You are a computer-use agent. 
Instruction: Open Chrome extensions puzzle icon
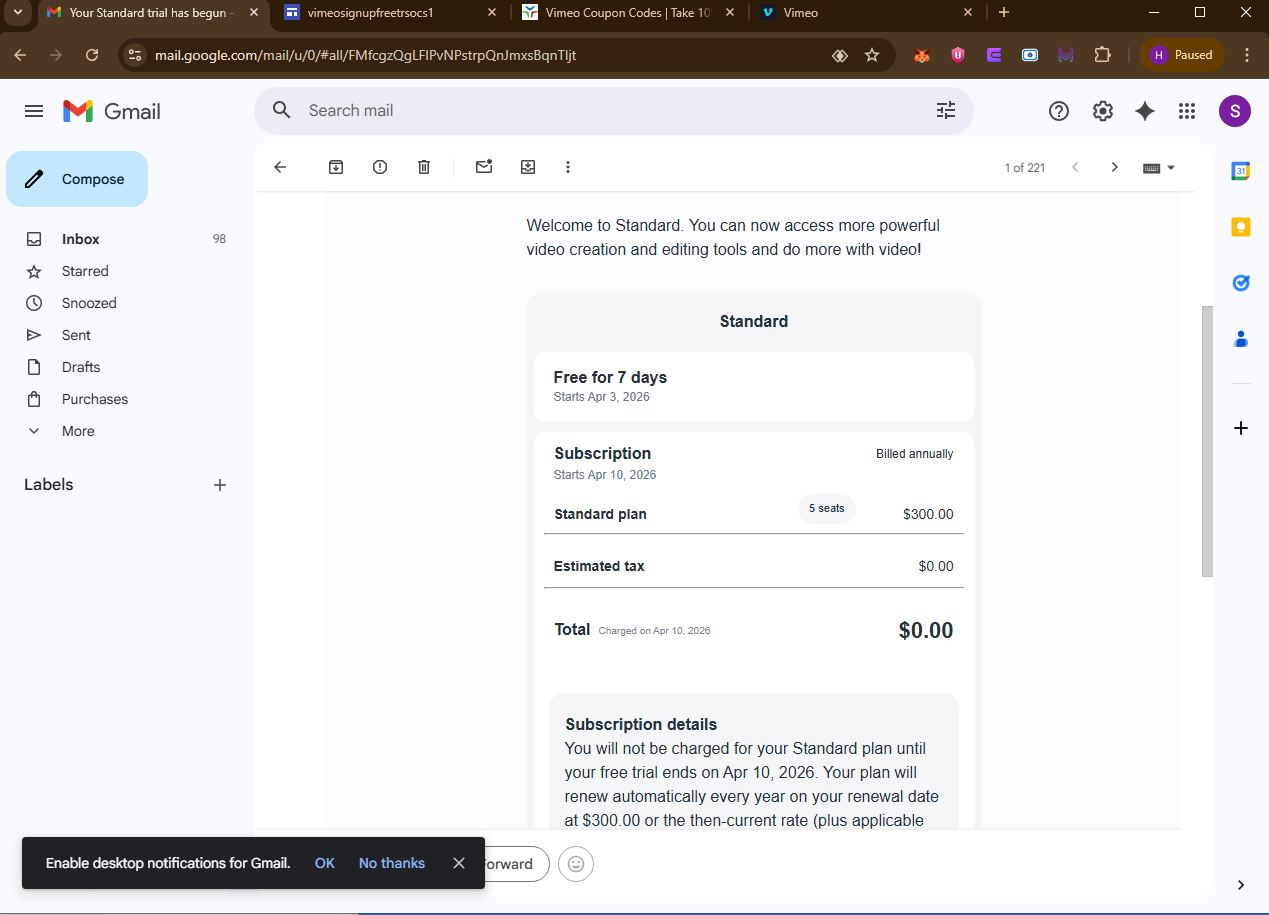(1103, 55)
